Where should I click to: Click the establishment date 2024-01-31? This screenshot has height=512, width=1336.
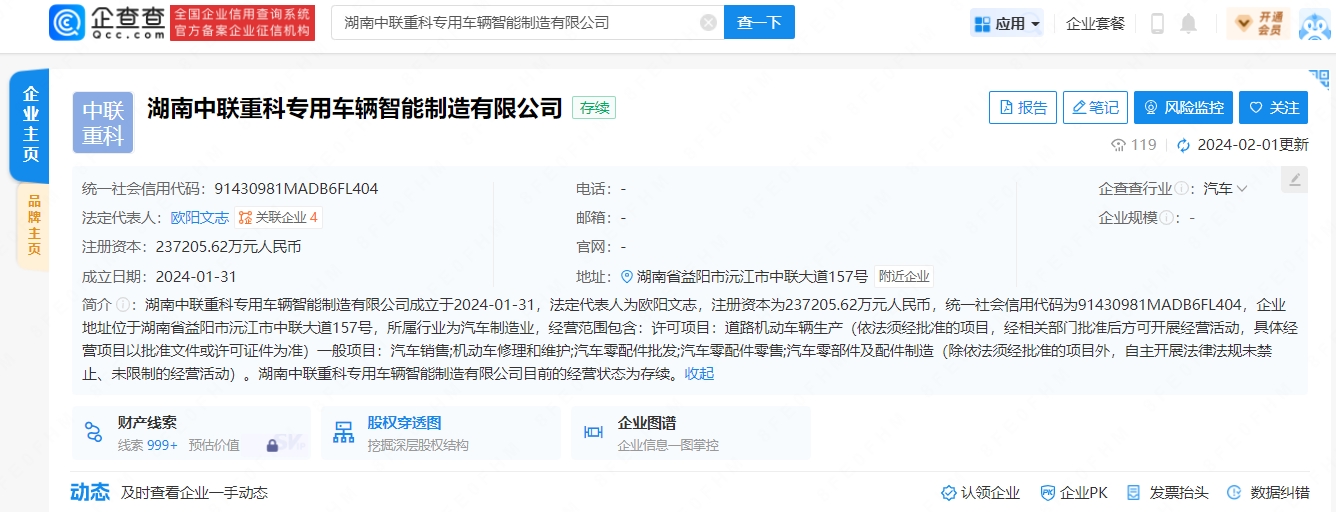(x=197, y=276)
